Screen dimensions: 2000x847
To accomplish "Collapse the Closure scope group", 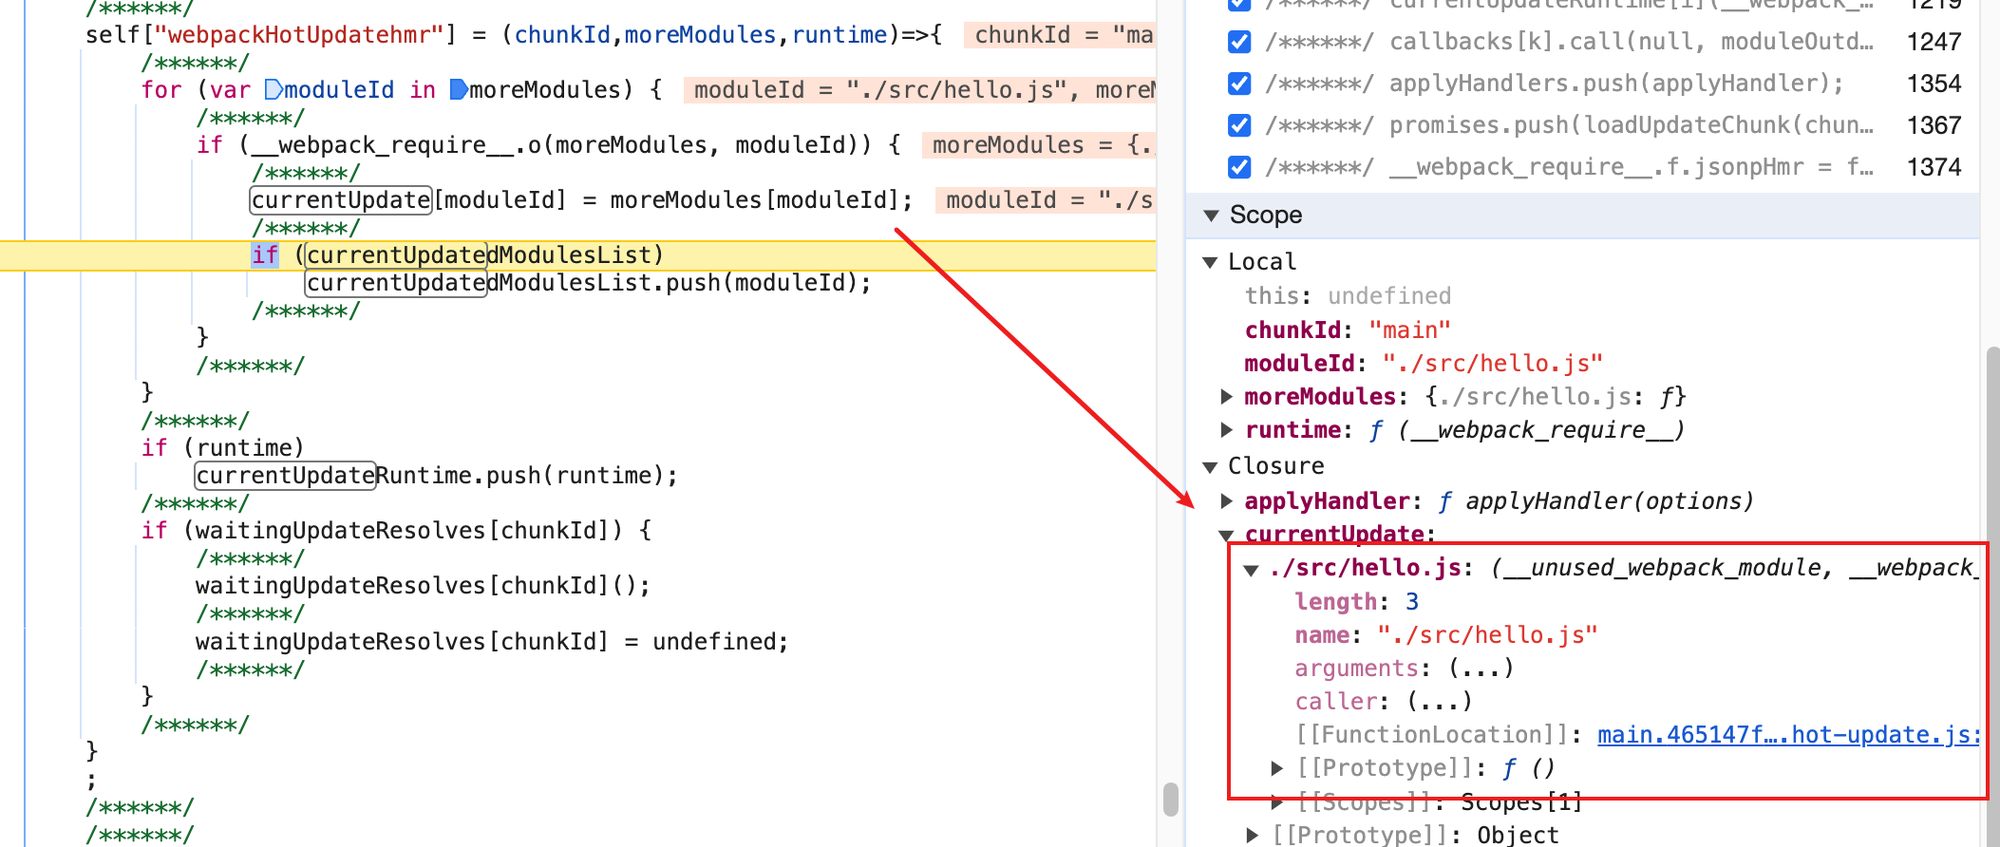I will 1210,467.
